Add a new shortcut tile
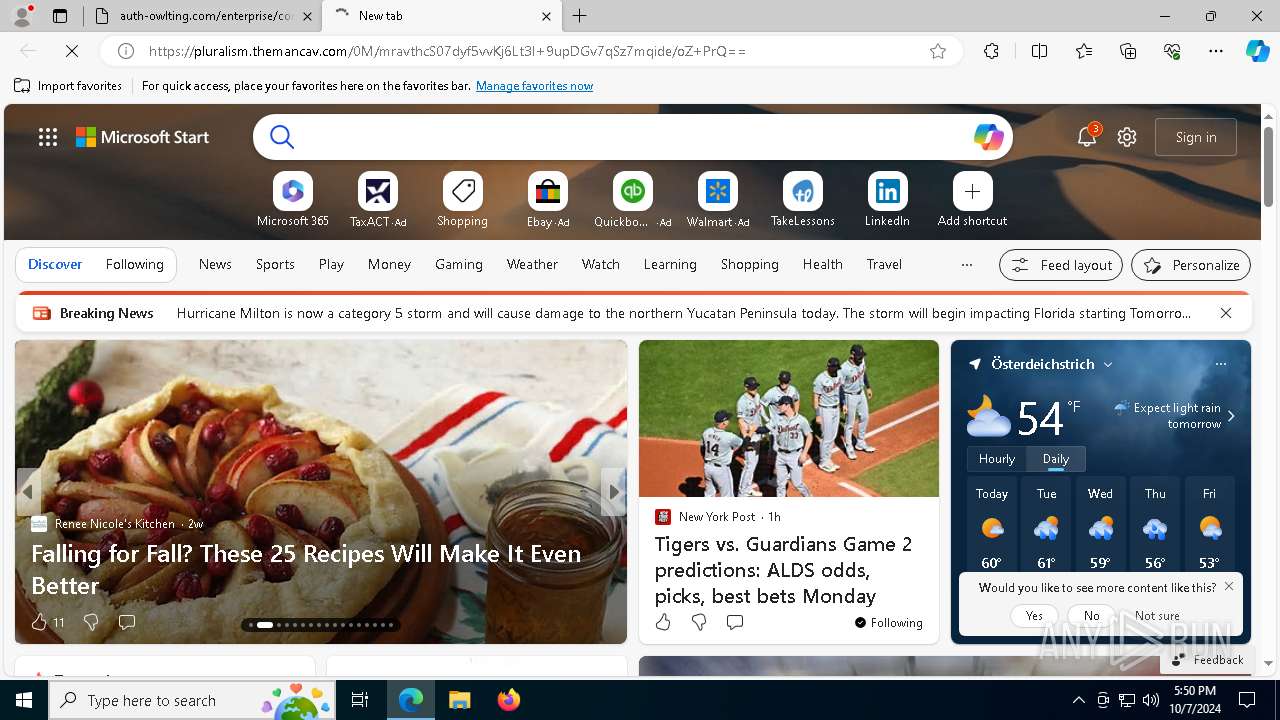This screenshot has height=720, width=1280. tap(972, 200)
